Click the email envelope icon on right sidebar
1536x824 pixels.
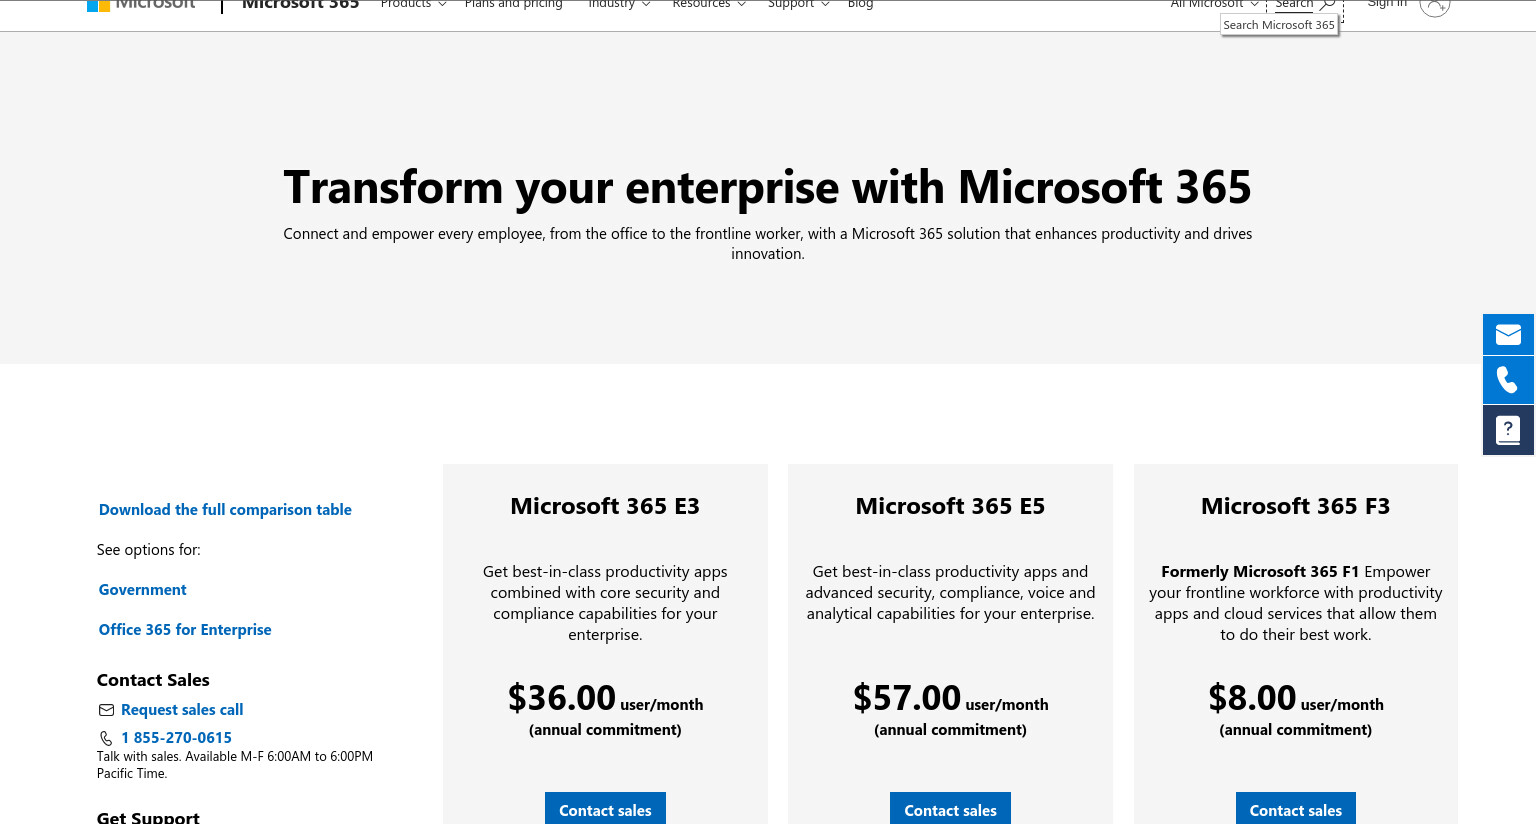[x=1508, y=334]
